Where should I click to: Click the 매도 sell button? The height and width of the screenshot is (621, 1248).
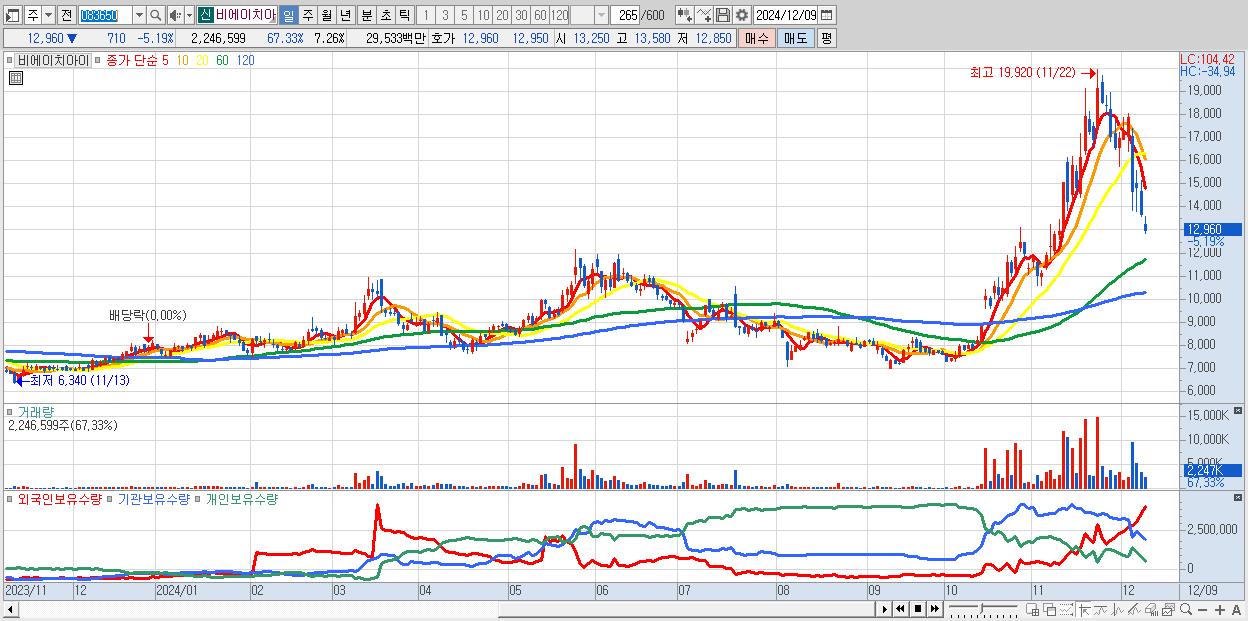tap(796, 38)
